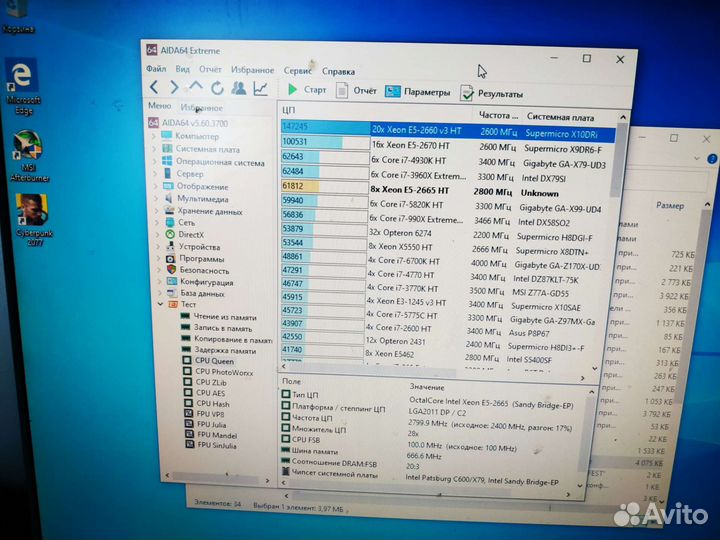Open Параметры settings button

(x=417, y=92)
